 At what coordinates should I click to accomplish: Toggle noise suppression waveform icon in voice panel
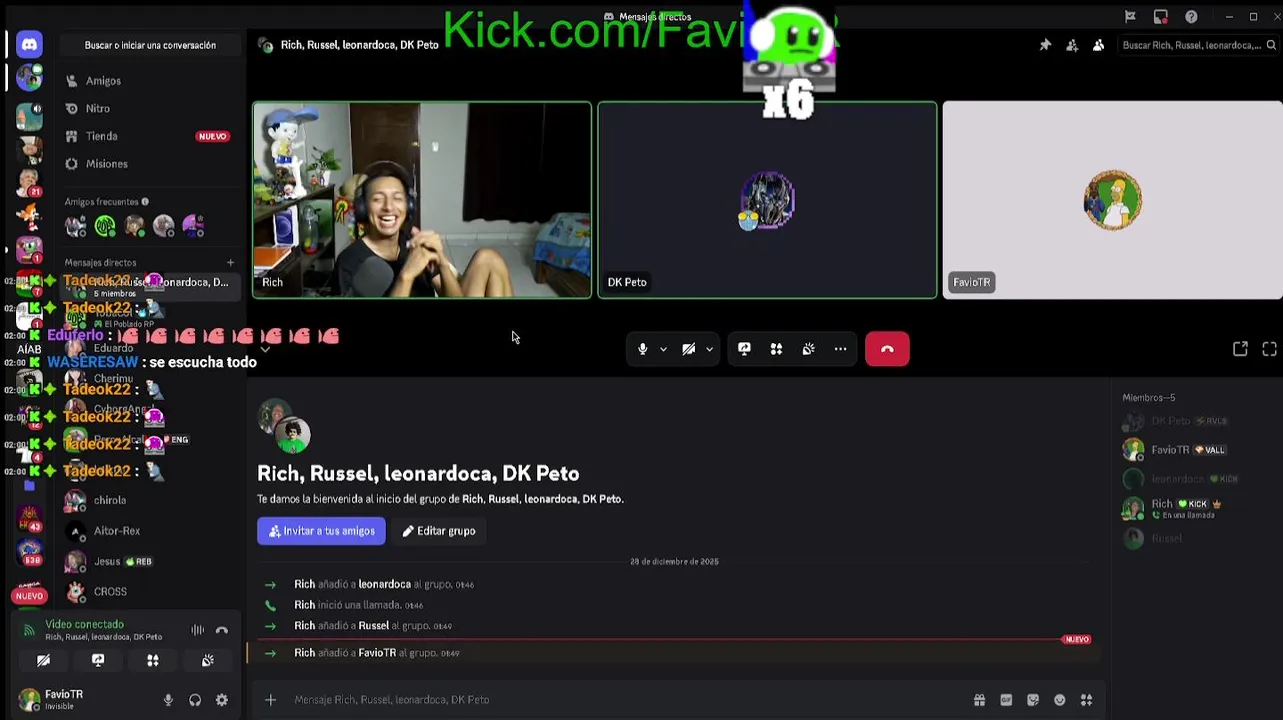pyautogui.click(x=198, y=630)
